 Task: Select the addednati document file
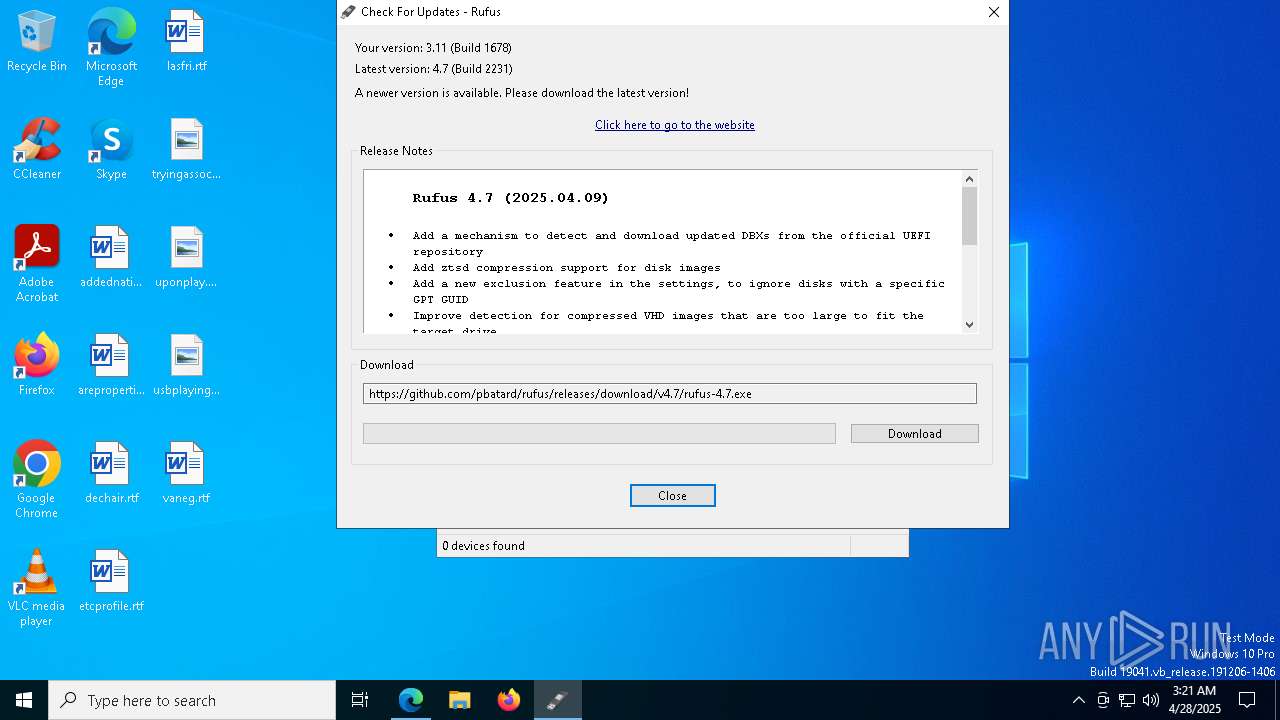click(x=111, y=258)
